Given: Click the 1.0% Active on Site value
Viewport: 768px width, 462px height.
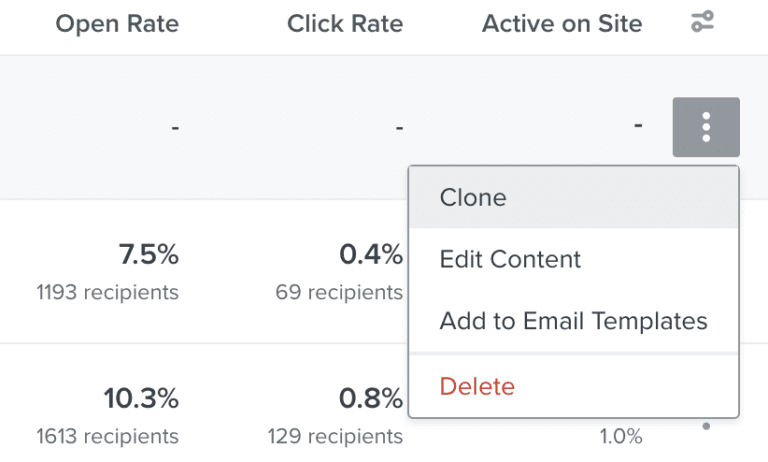Looking at the screenshot, I should pyautogui.click(x=621, y=436).
